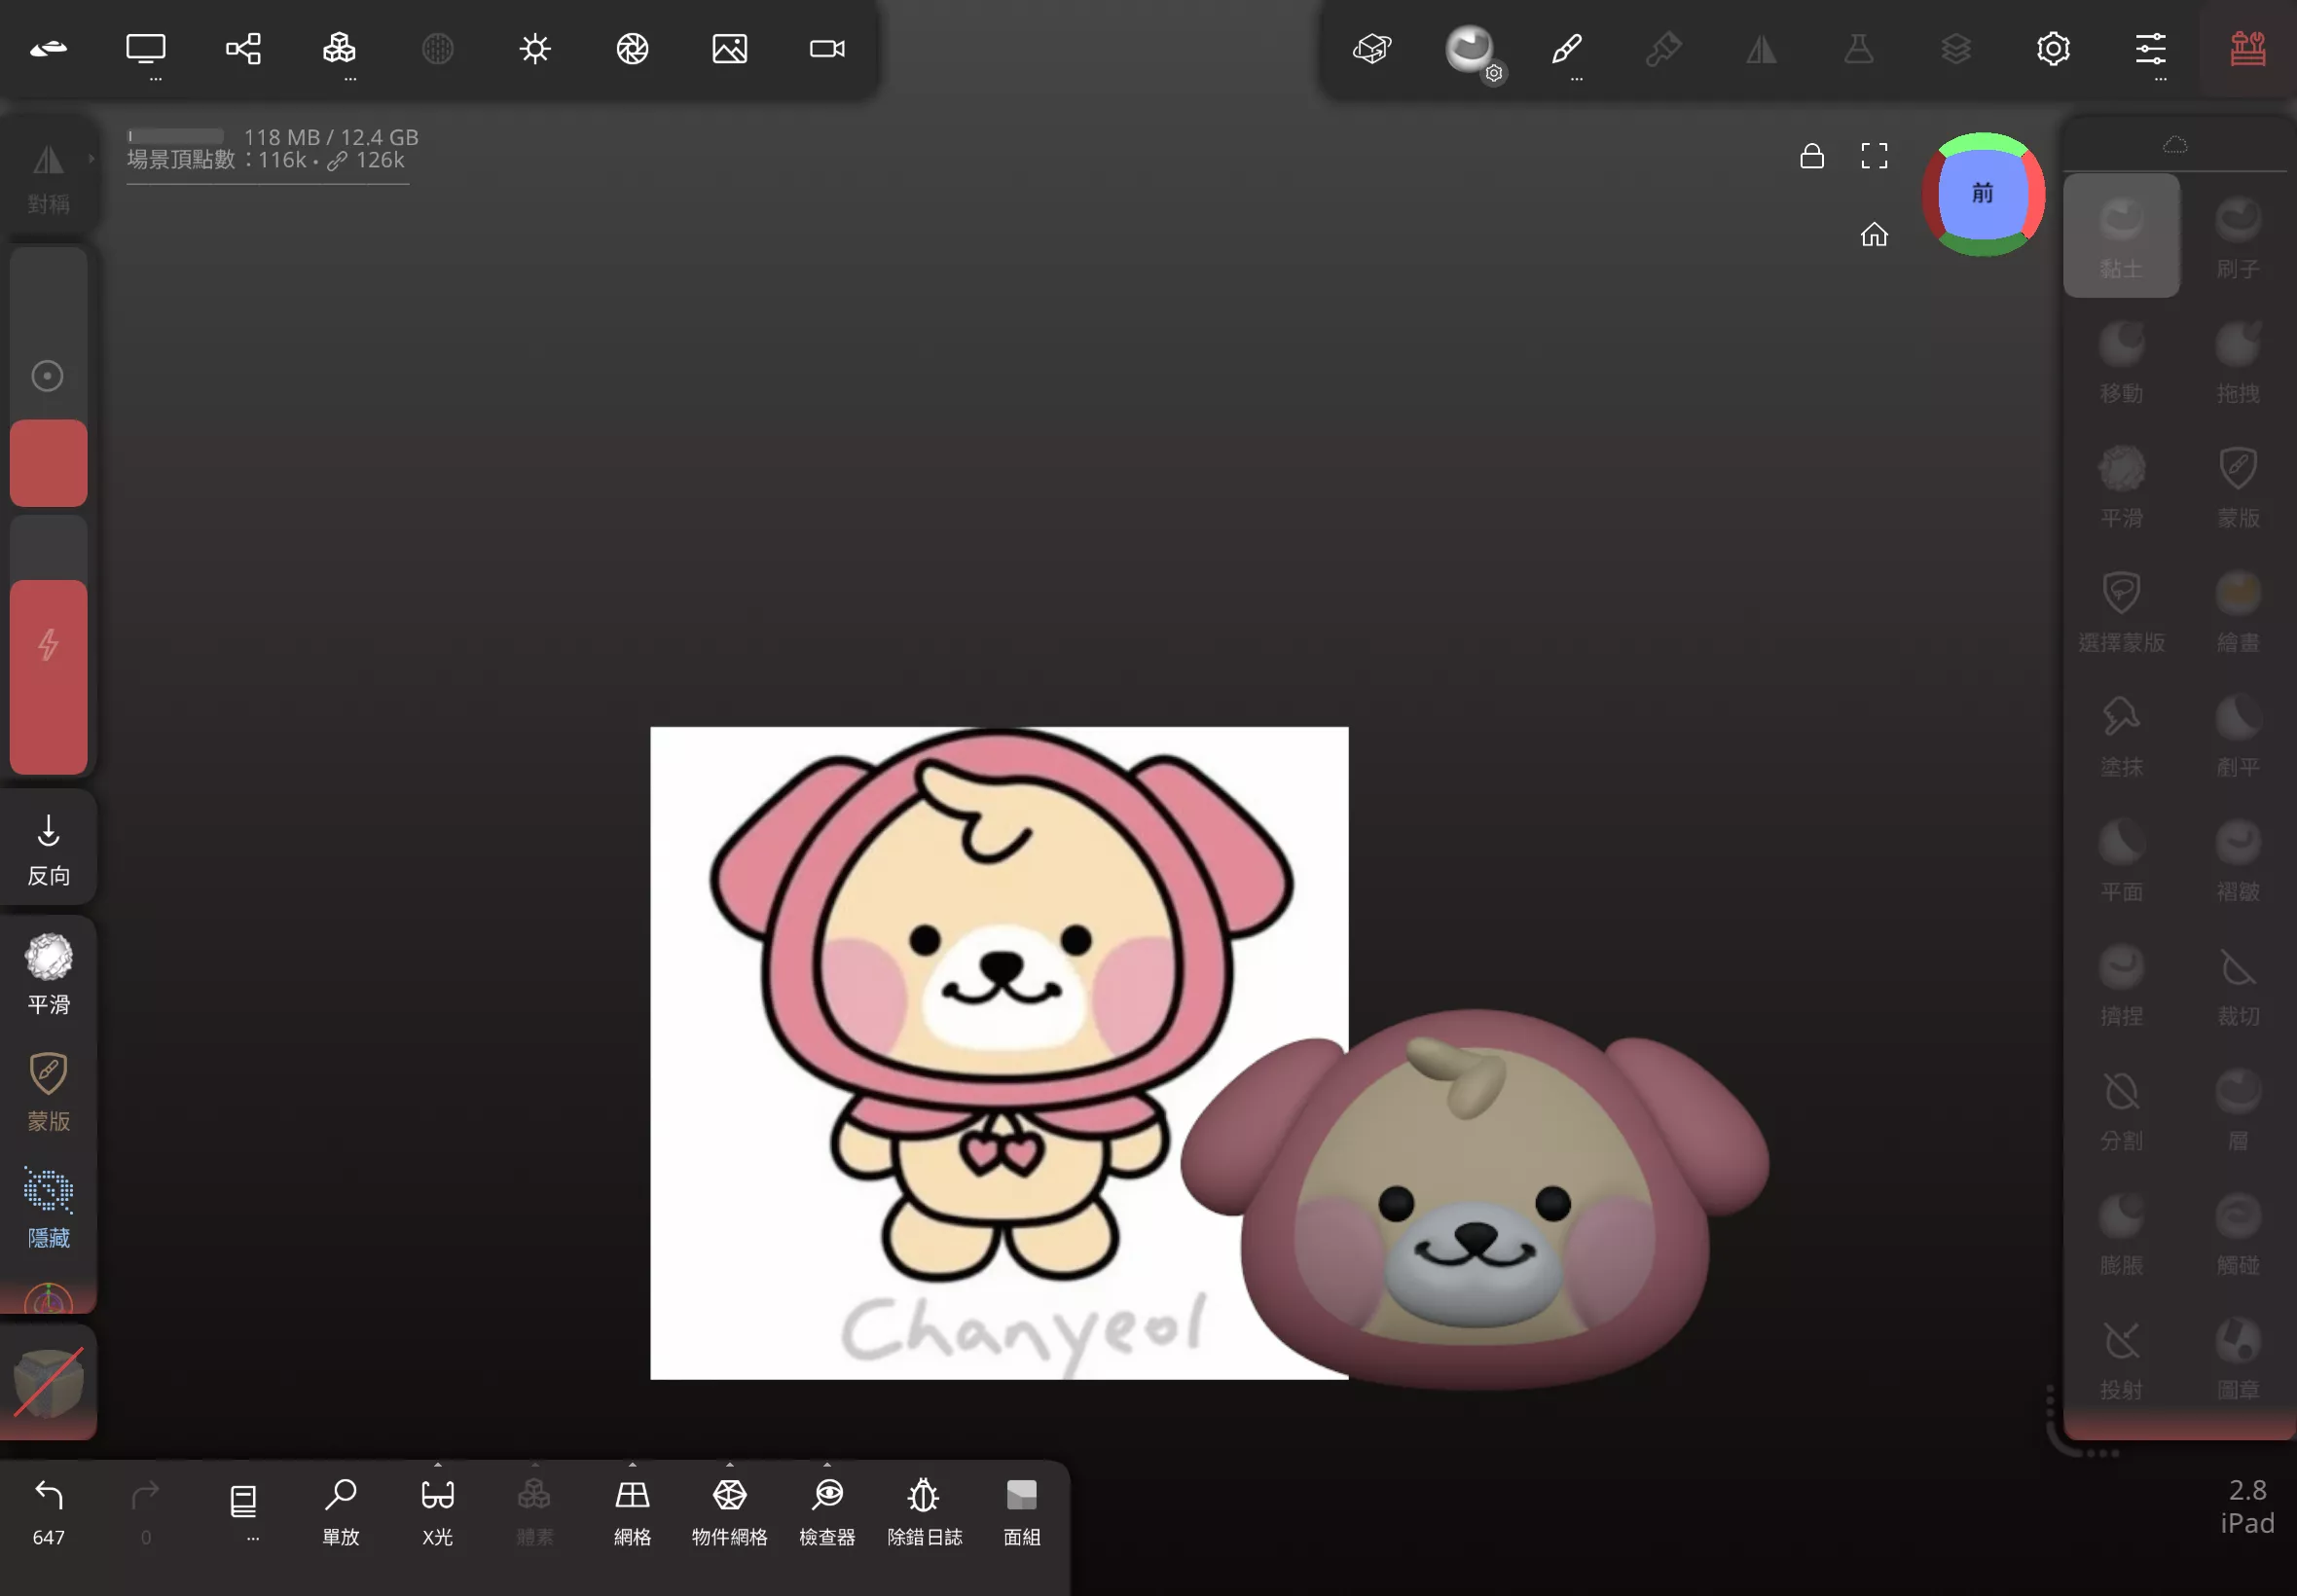Toggle the 檢查器 inspector
The width and height of the screenshot is (2297, 1596).
tap(827, 1511)
